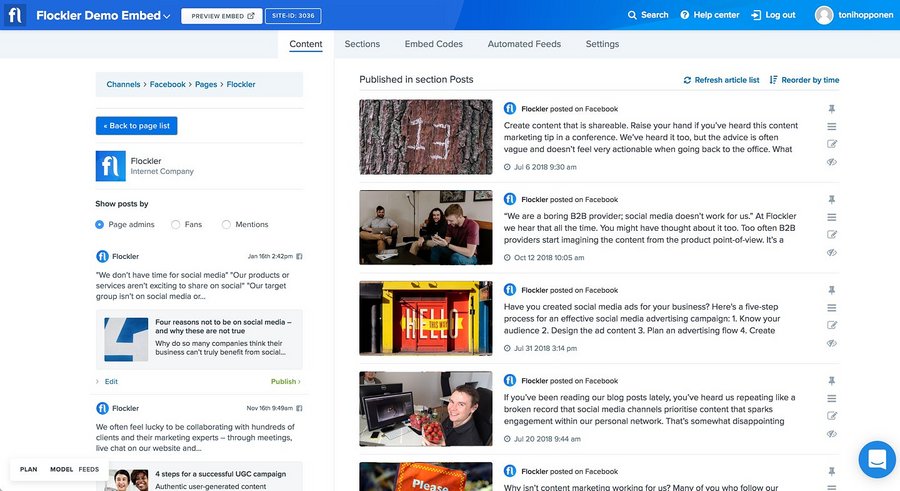Click the tonihopponen user avatar
The width and height of the screenshot is (900, 491).
[824, 15]
